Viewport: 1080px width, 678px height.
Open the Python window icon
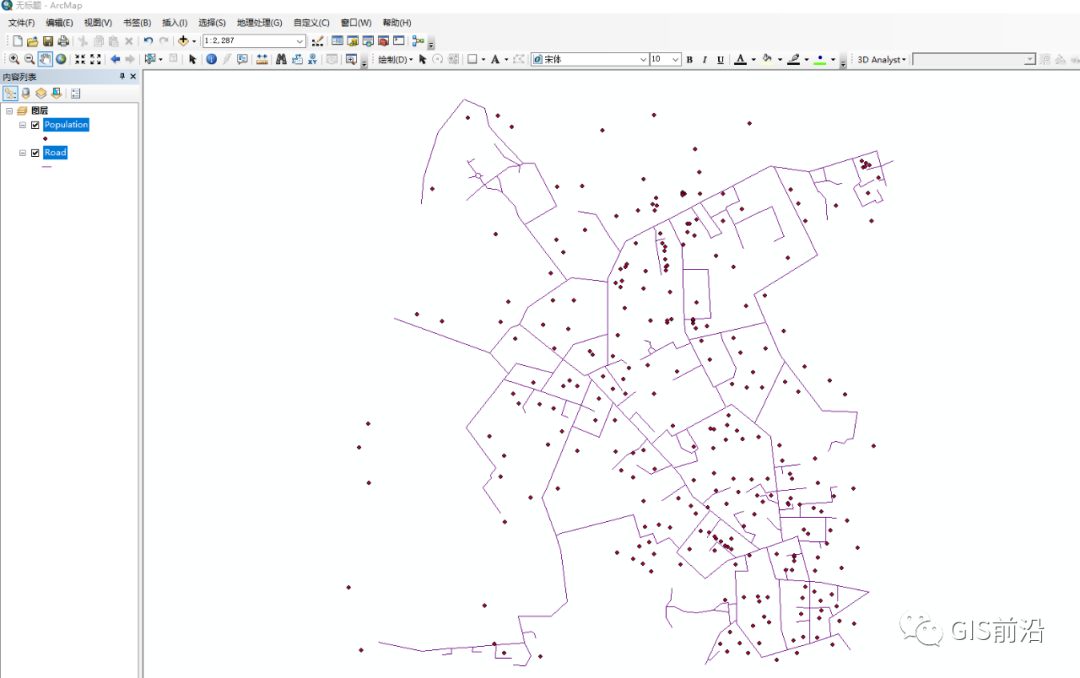(398, 41)
